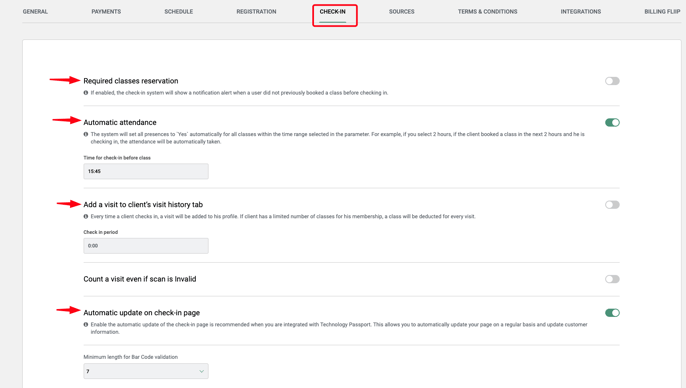The height and width of the screenshot is (388, 686).
Task: Click info icon under Required classes reservation
Action: 86,93
